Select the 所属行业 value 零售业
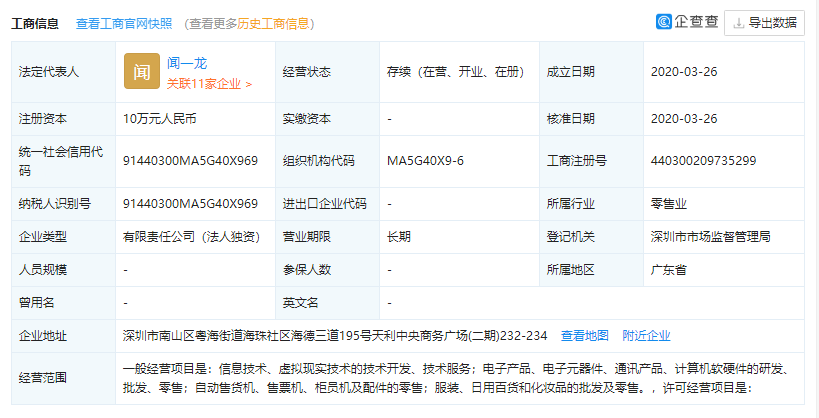 click(x=668, y=203)
